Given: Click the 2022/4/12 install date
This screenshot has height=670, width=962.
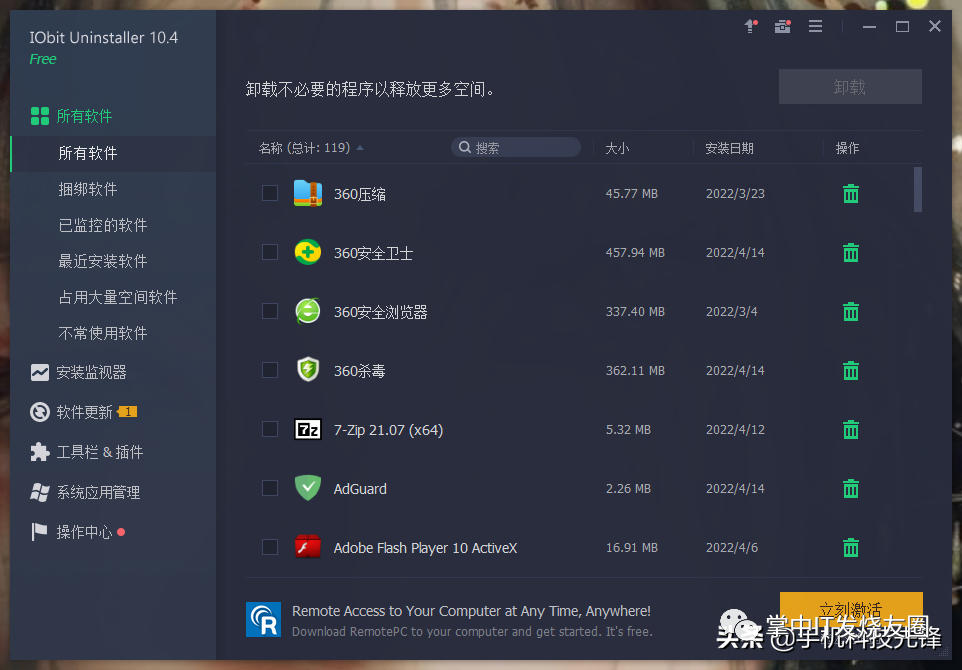Looking at the screenshot, I should point(735,429).
